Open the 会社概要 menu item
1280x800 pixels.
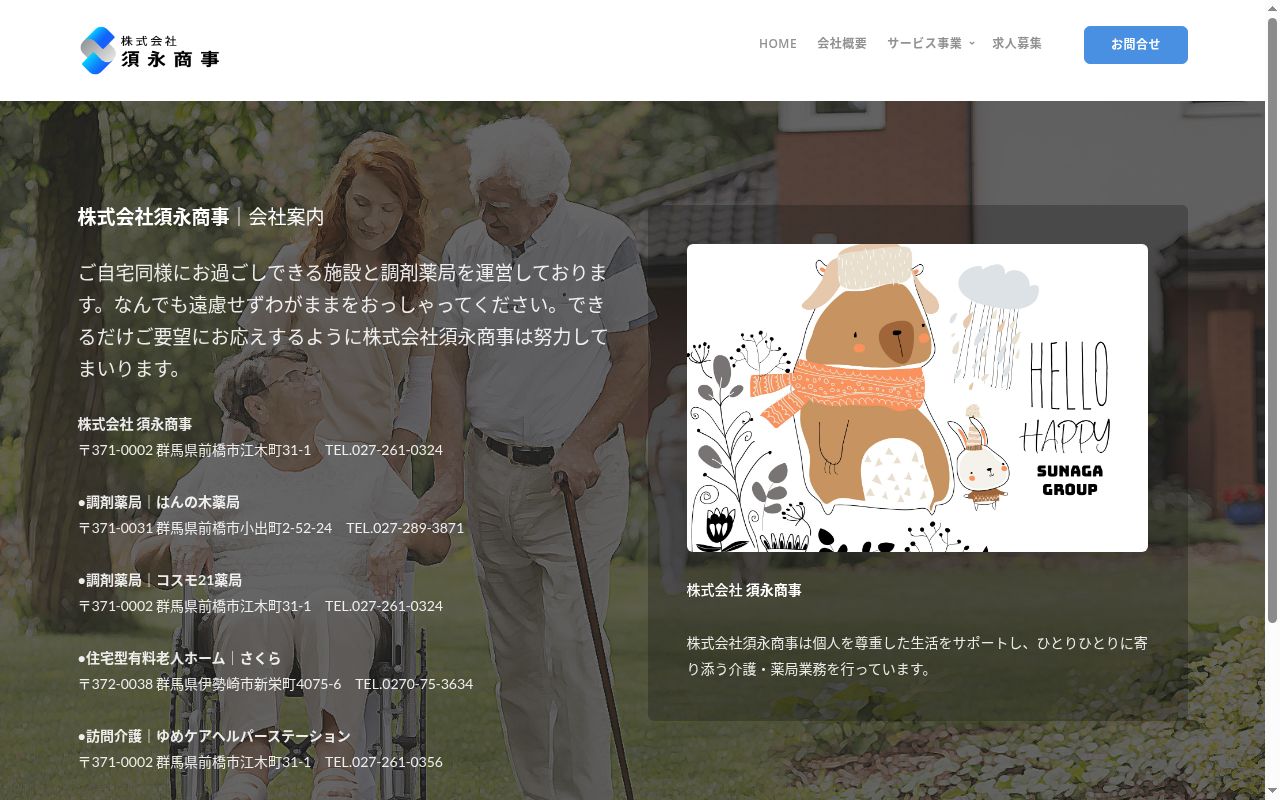pos(842,43)
